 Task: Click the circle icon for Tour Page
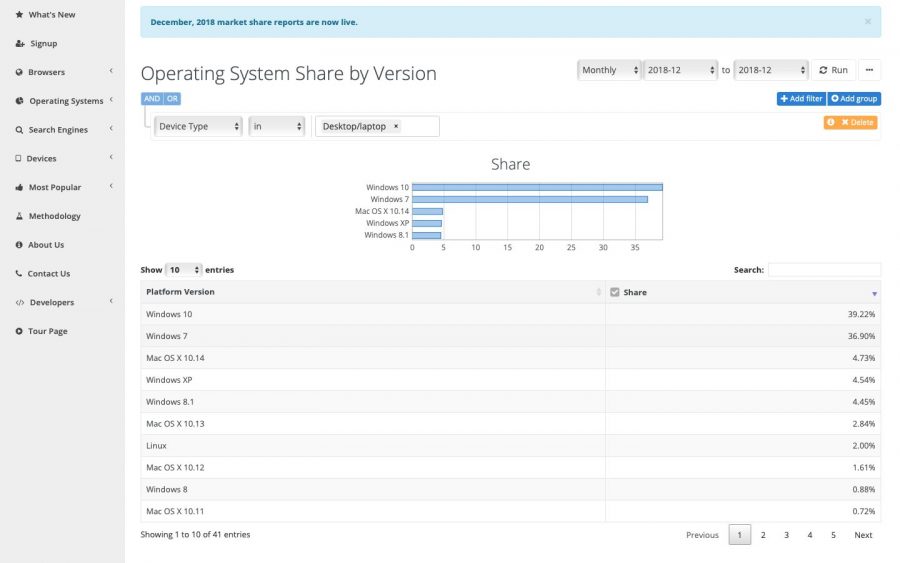click(x=19, y=331)
